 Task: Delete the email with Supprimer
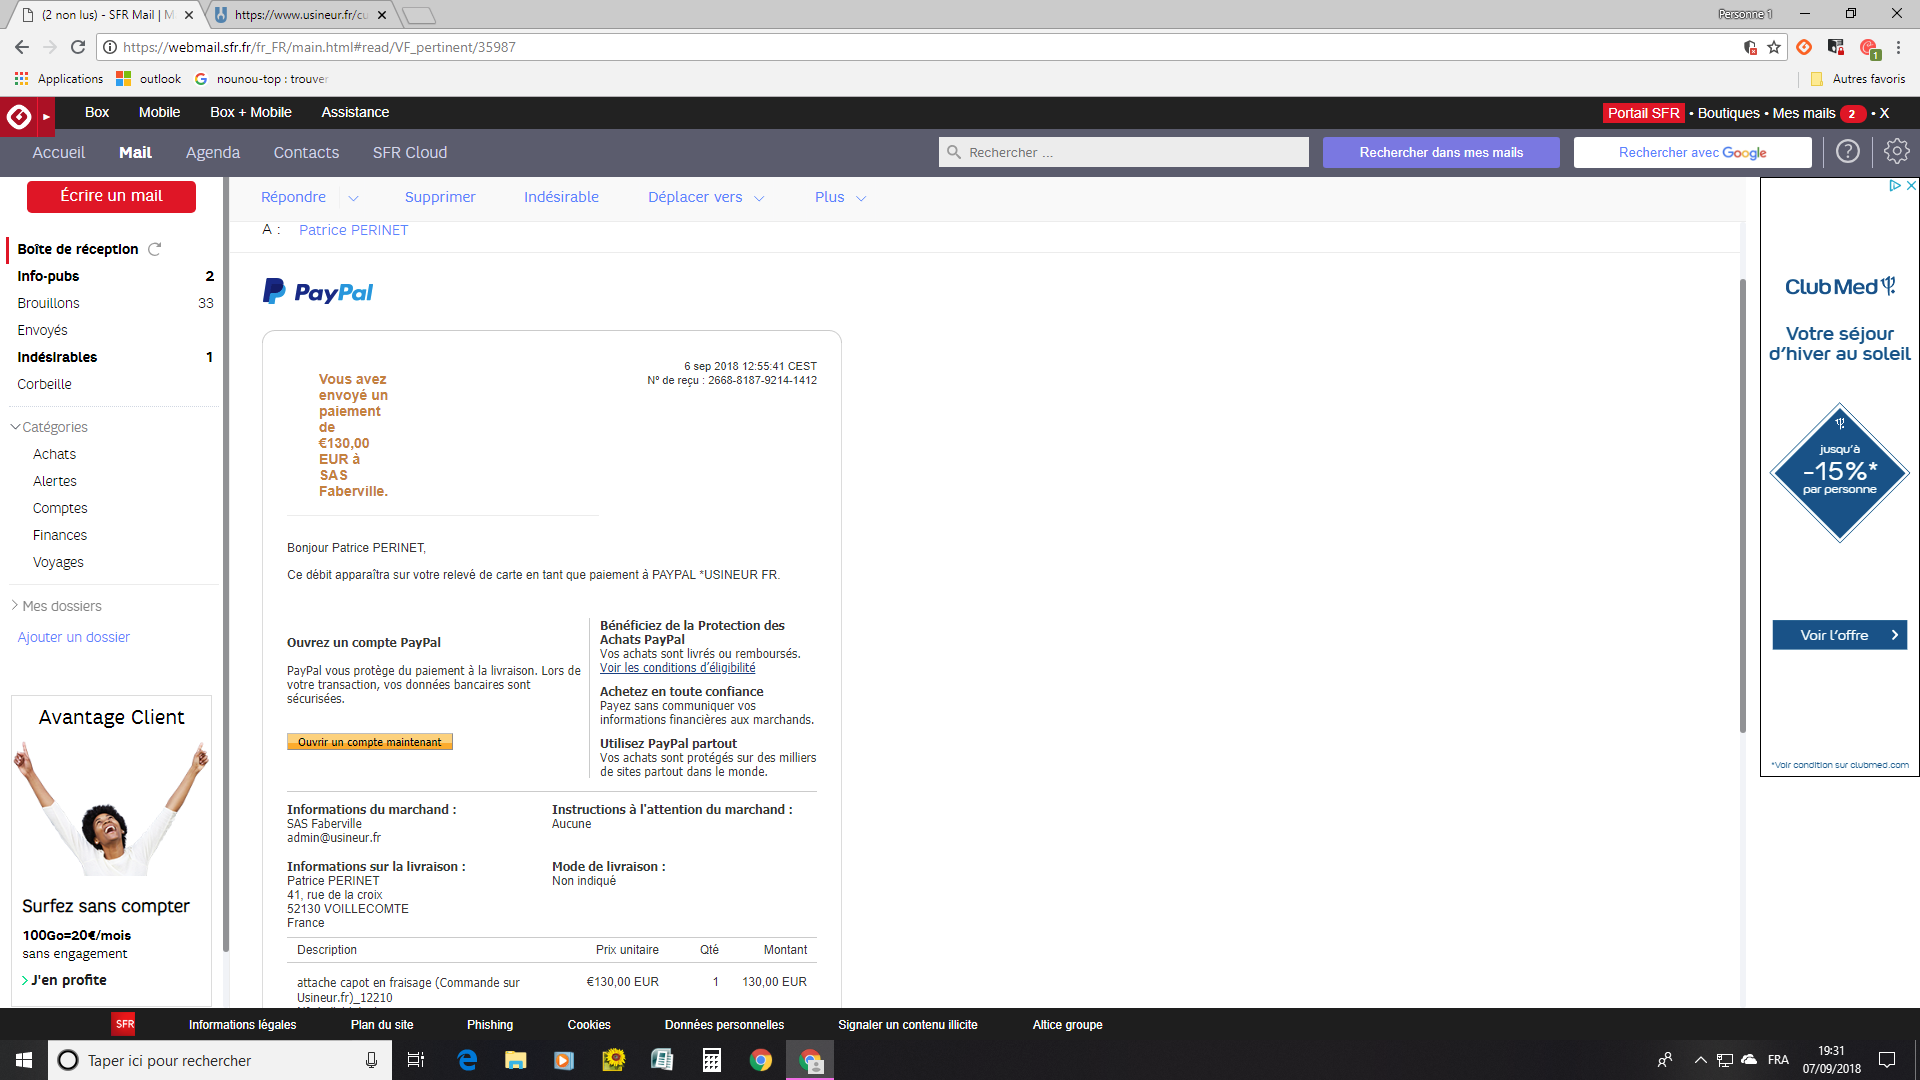(440, 197)
